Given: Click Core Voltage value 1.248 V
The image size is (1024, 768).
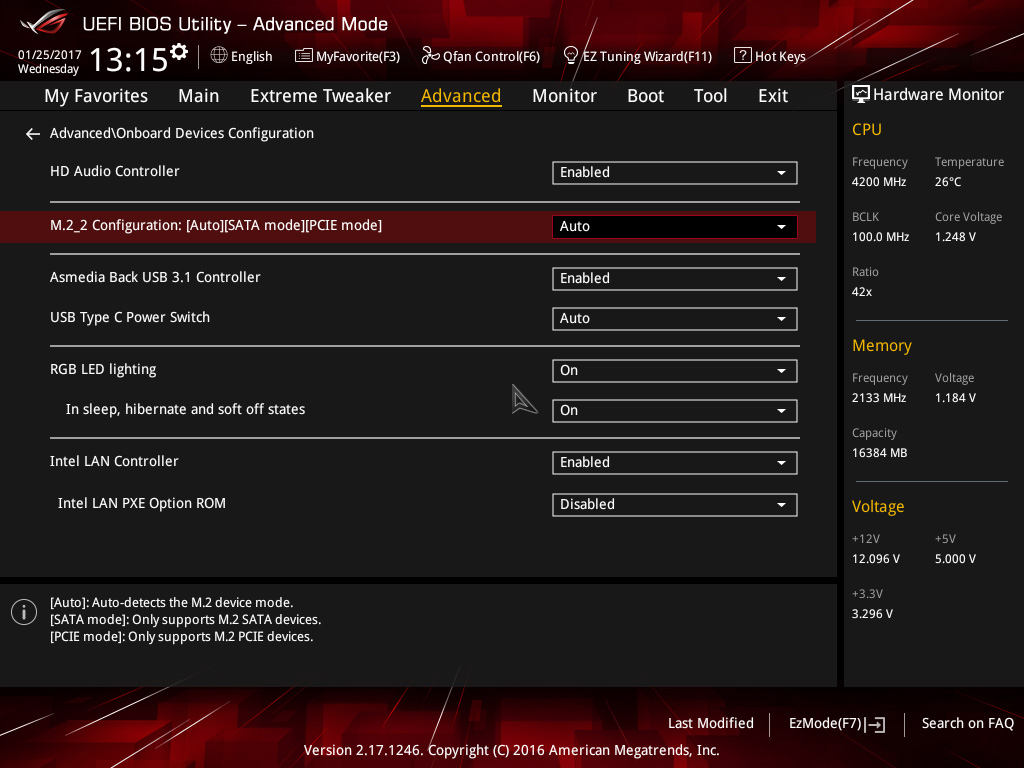Looking at the screenshot, I should [955, 237].
